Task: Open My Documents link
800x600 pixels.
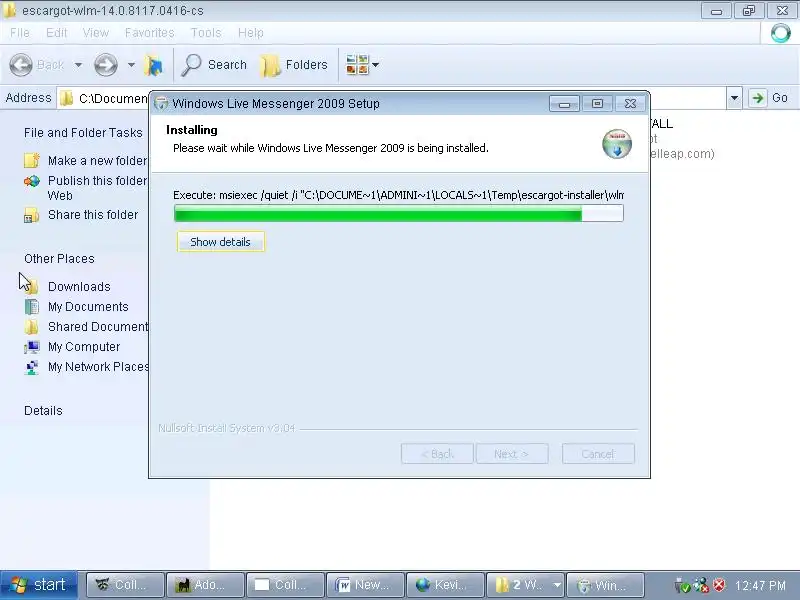Action: 88,307
